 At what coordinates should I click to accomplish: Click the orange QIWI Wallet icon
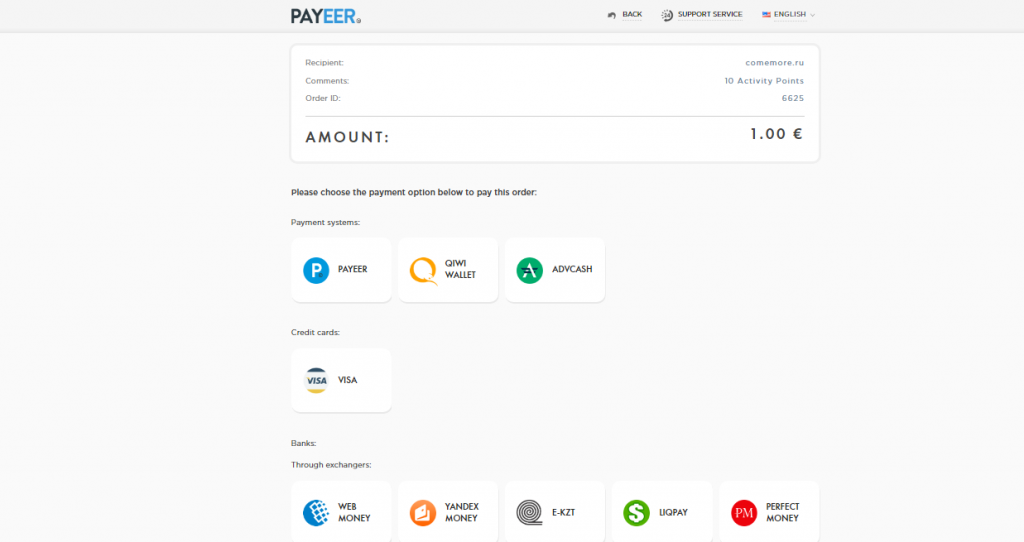point(423,270)
